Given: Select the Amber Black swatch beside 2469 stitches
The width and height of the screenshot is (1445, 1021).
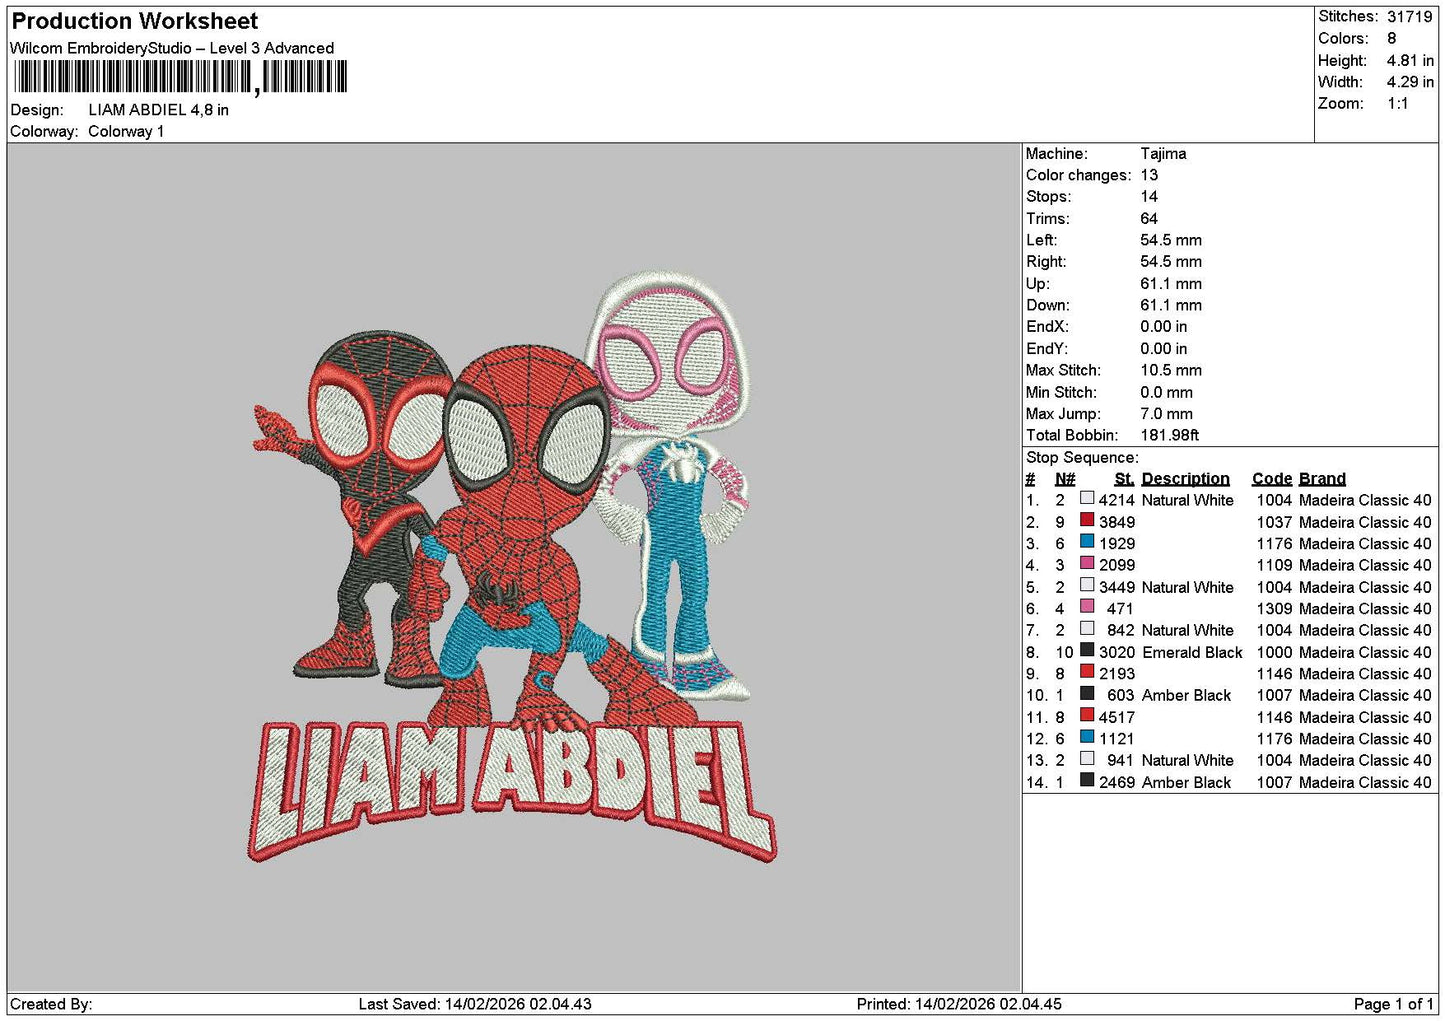Looking at the screenshot, I should tap(1087, 780).
